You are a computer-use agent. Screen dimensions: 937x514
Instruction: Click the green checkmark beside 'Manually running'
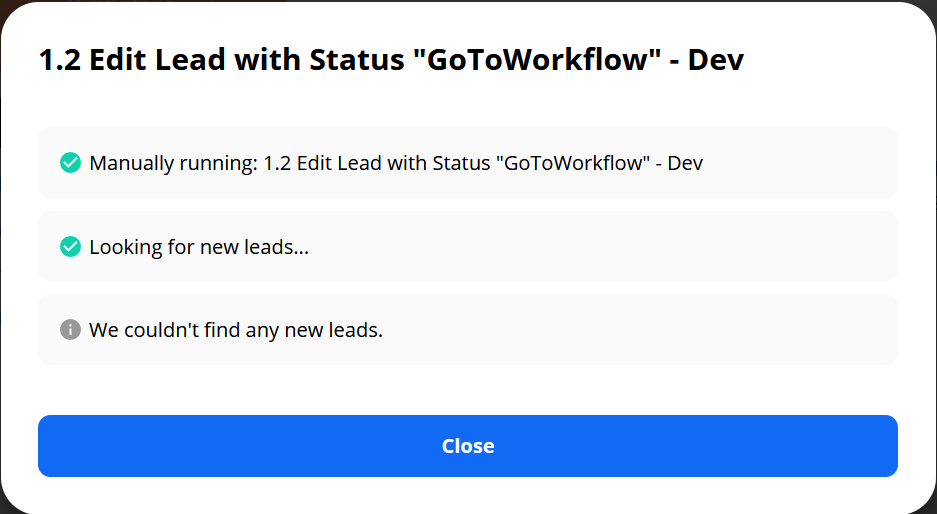tap(71, 163)
